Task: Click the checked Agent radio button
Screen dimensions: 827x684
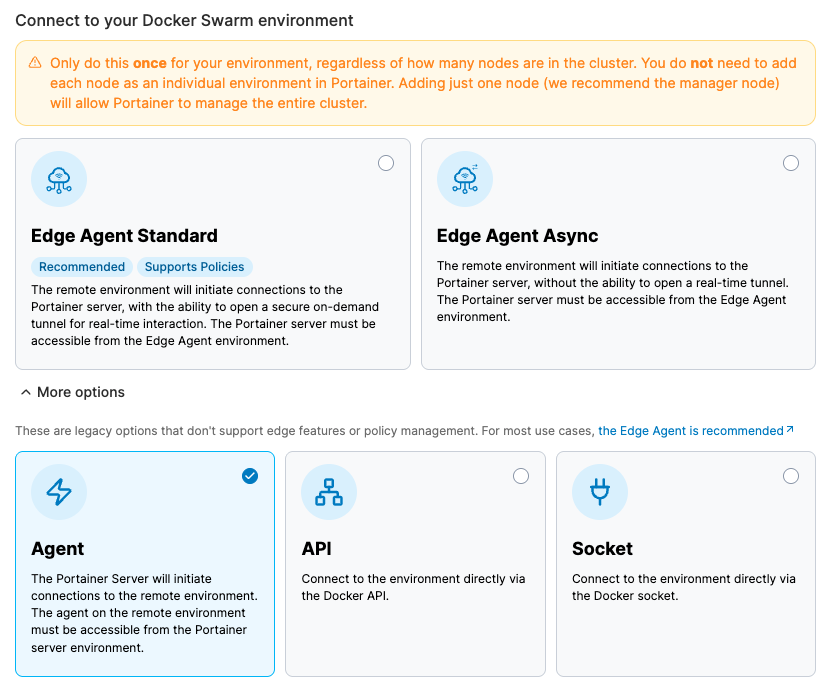Action: pos(250,476)
